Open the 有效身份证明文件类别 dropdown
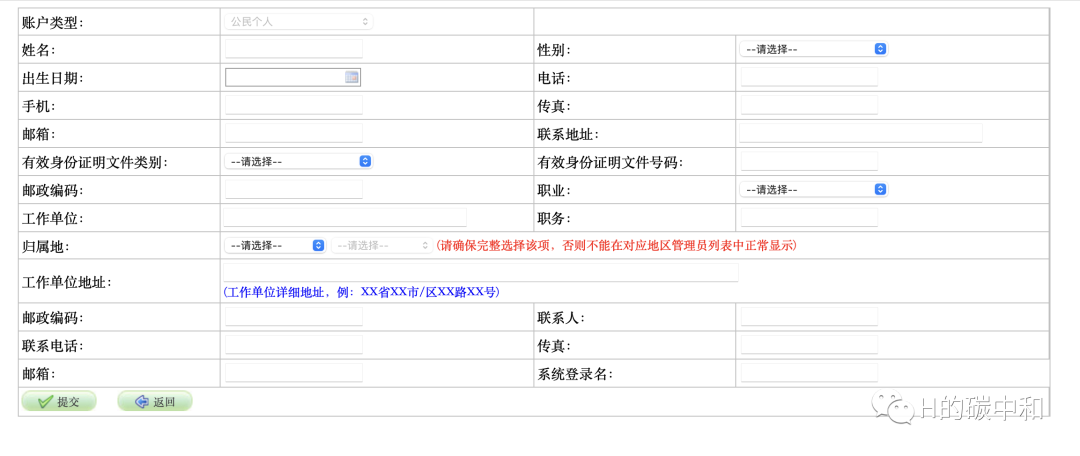1080x456 pixels. tap(298, 161)
